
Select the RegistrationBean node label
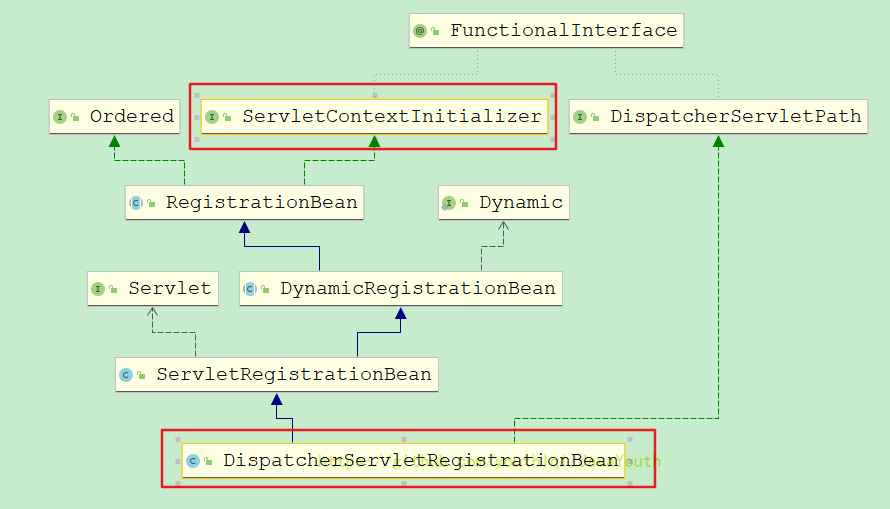(x=261, y=203)
